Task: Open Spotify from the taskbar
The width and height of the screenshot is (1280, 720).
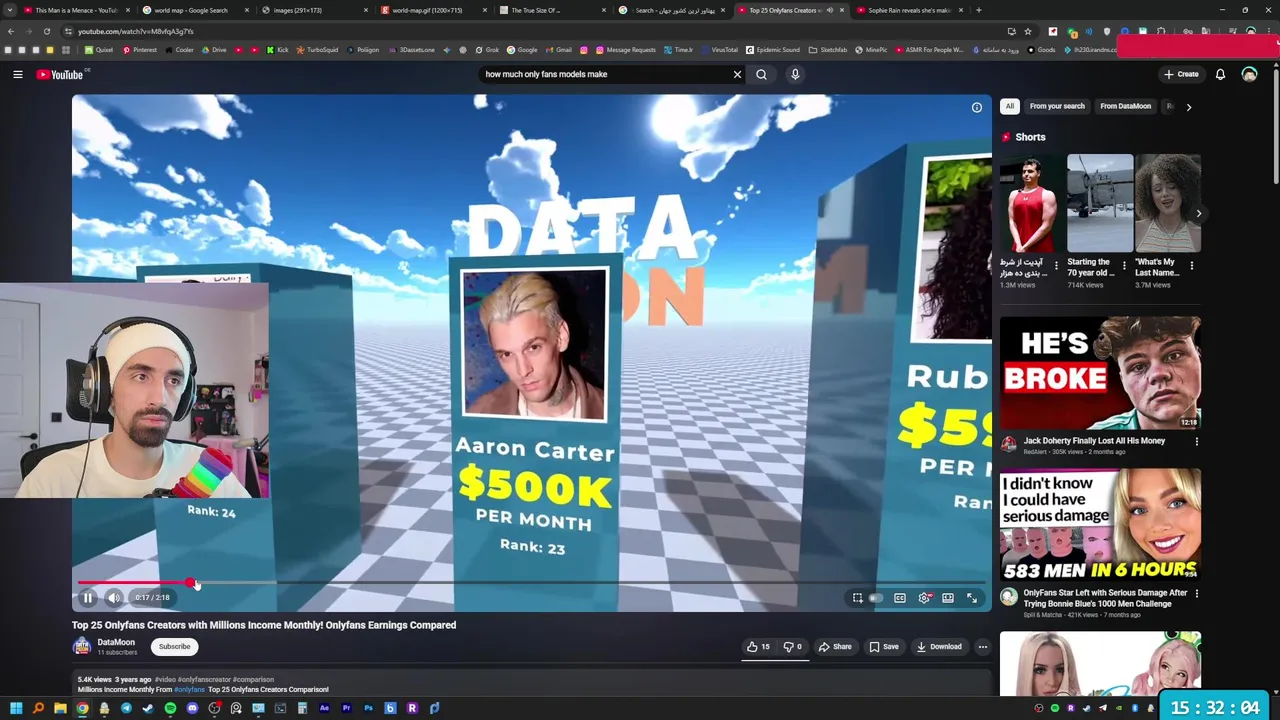Action: (170, 708)
